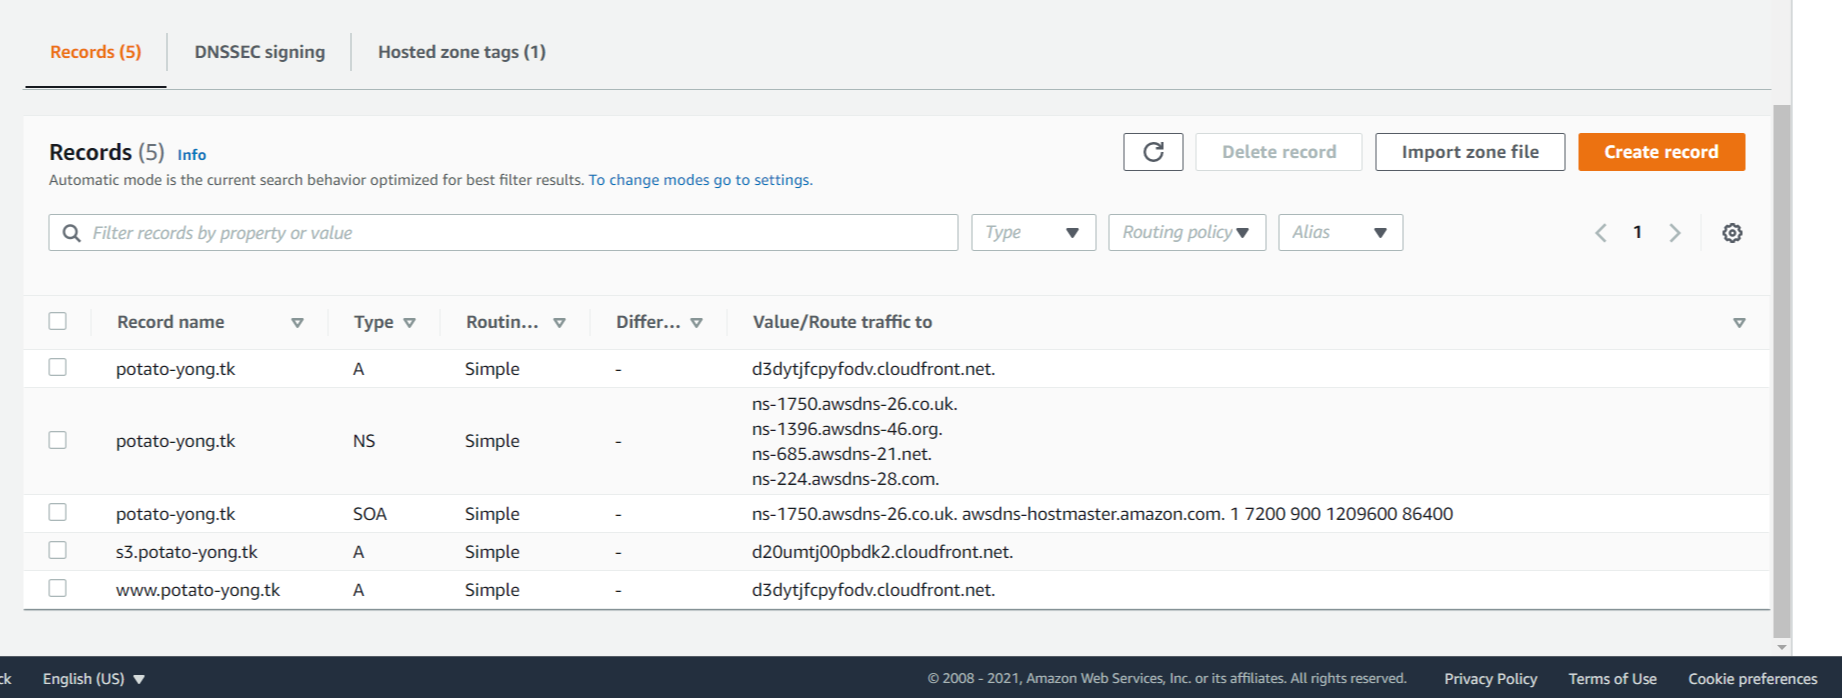Select the potato-yong.tk NS record checkbox
This screenshot has width=1842, height=698.
tap(58, 440)
